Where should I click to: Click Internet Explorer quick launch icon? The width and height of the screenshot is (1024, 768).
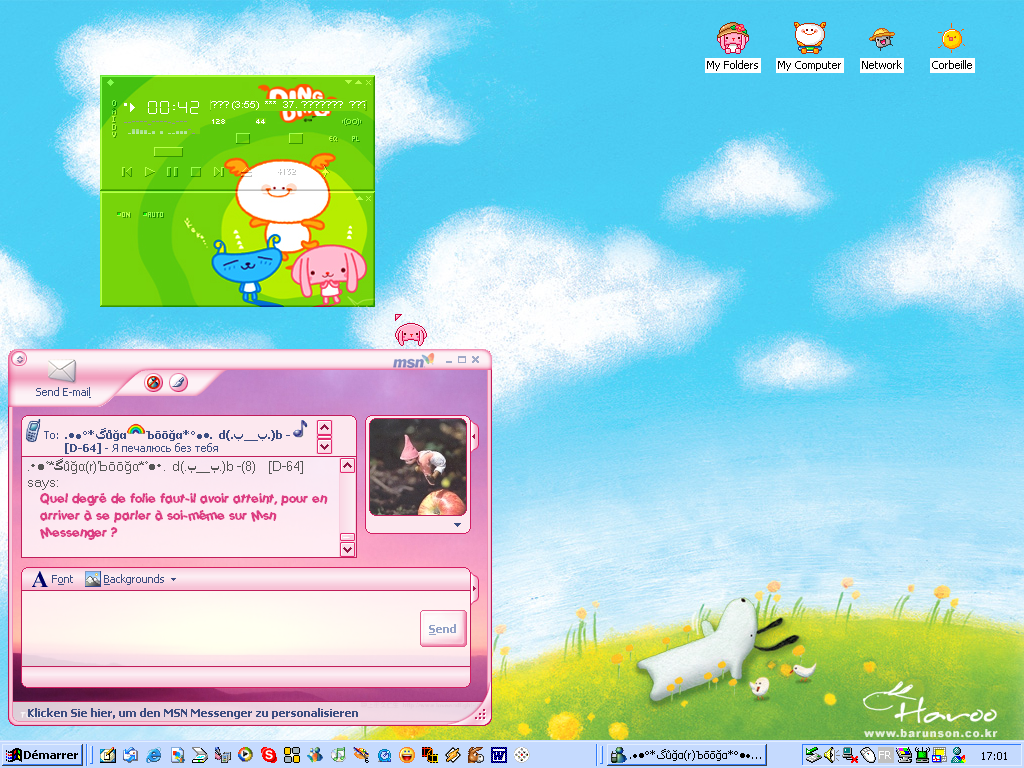[153, 755]
